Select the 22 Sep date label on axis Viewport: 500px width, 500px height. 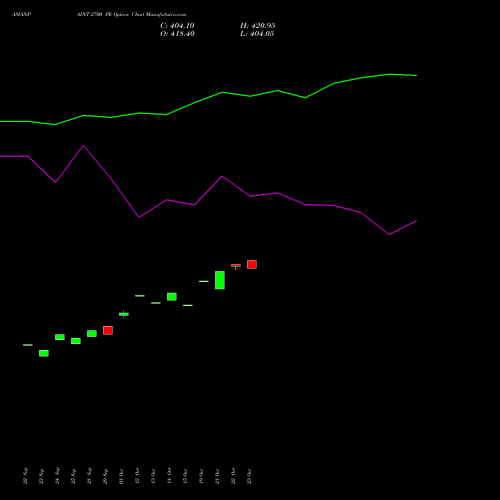pyautogui.click(x=25, y=476)
